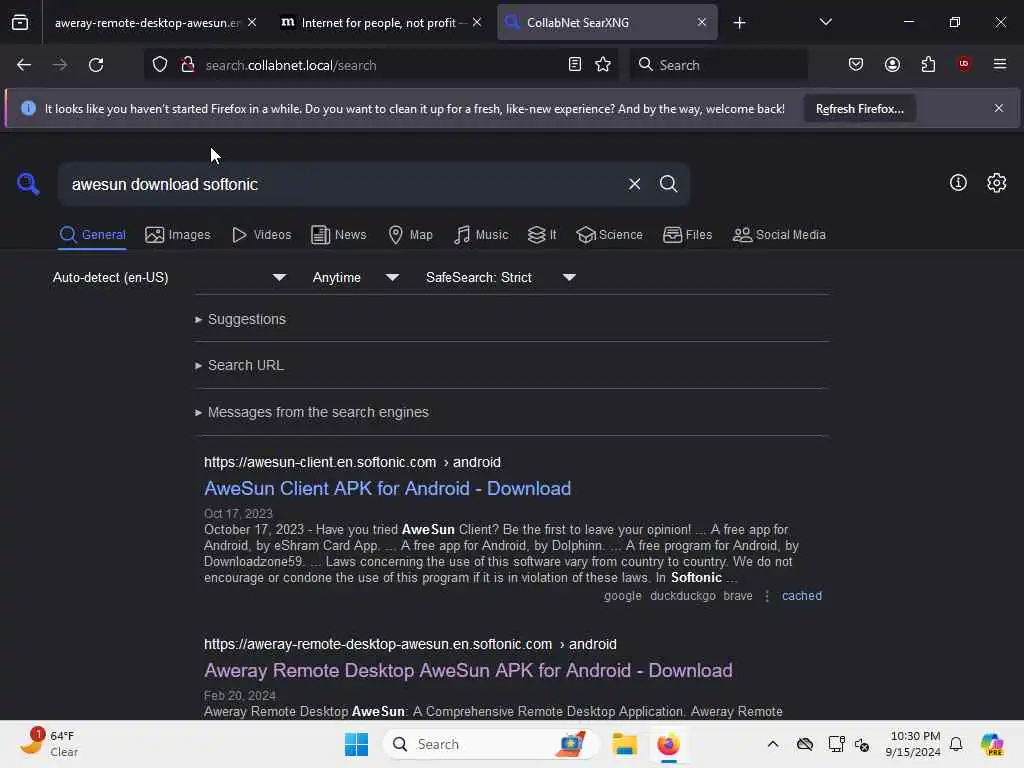Open cached version of first result
The image size is (1024, 768).
(x=802, y=596)
